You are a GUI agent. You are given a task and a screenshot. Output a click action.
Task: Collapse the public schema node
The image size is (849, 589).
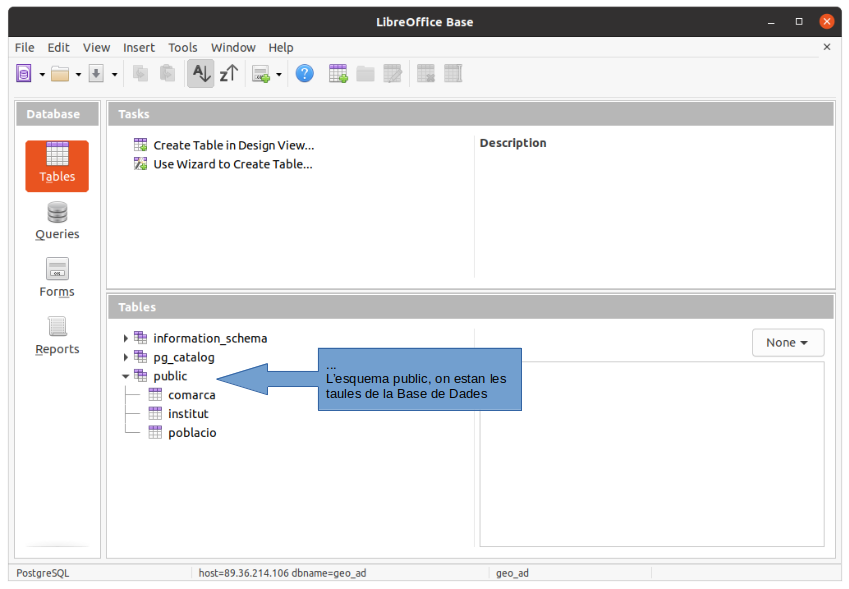point(126,376)
